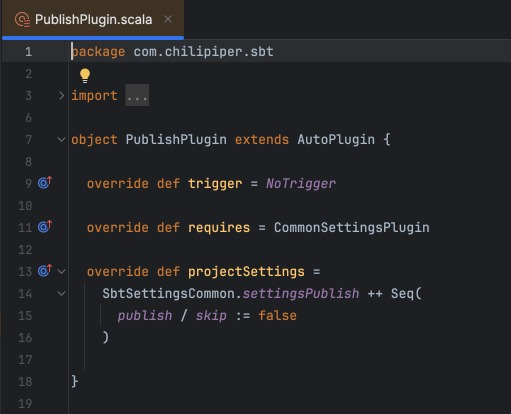Click the 'skip' key on line 15
511x414 pixels.
pyautogui.click(x=211, y=316)
